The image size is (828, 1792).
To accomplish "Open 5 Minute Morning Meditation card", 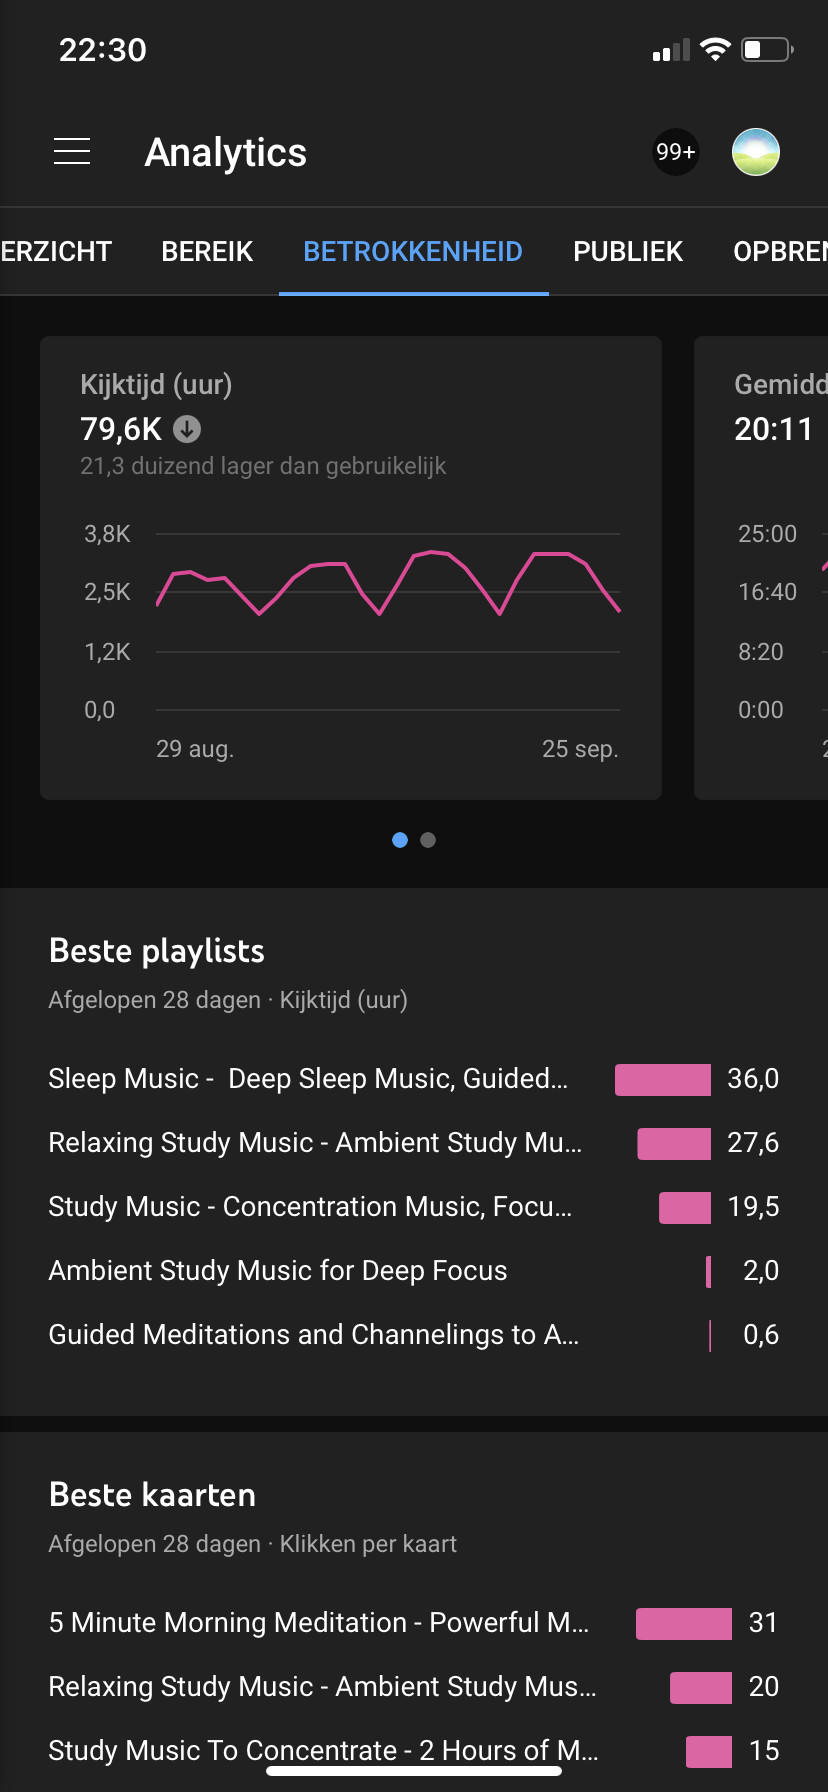I will [x=318, y=1622].
